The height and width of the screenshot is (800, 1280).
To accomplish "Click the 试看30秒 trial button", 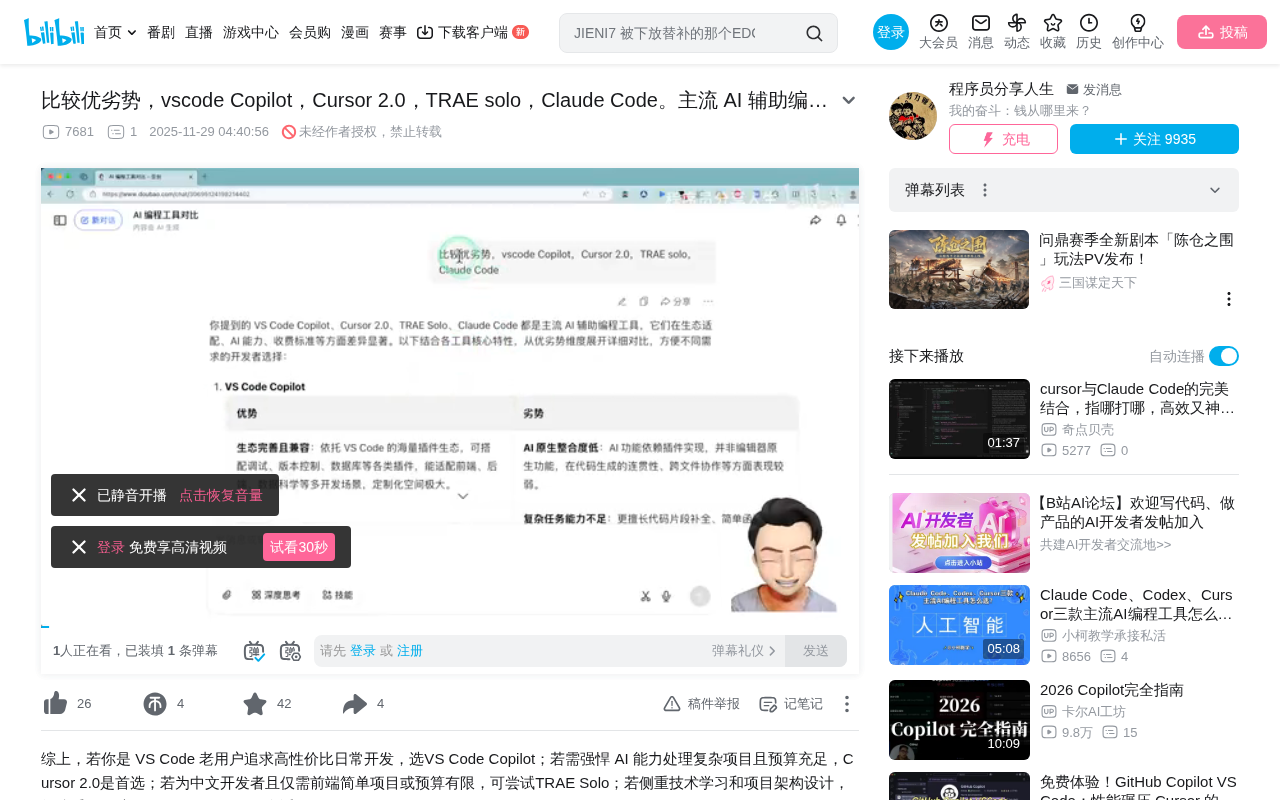I will pos(299,547).
